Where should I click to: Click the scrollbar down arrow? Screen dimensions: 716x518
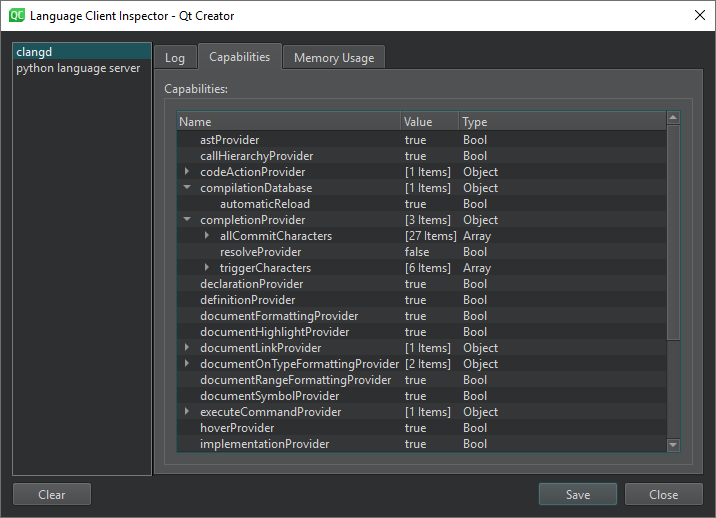coord(673,445)
